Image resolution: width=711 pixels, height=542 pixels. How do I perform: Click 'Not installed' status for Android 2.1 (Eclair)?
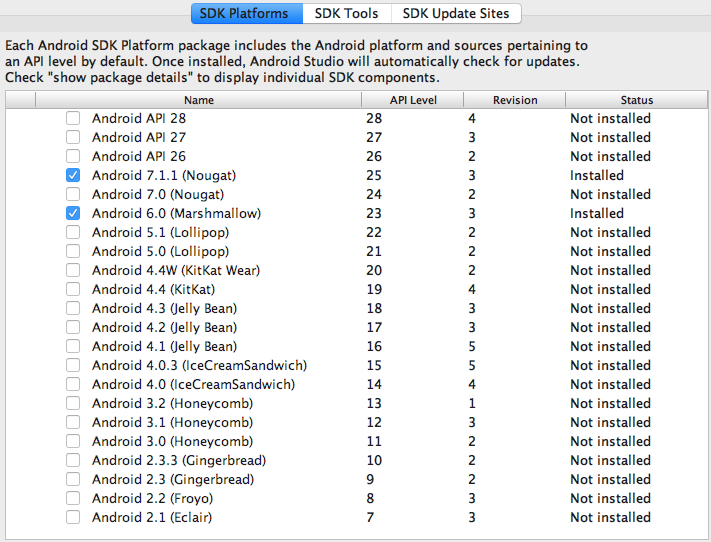point(610,518)
